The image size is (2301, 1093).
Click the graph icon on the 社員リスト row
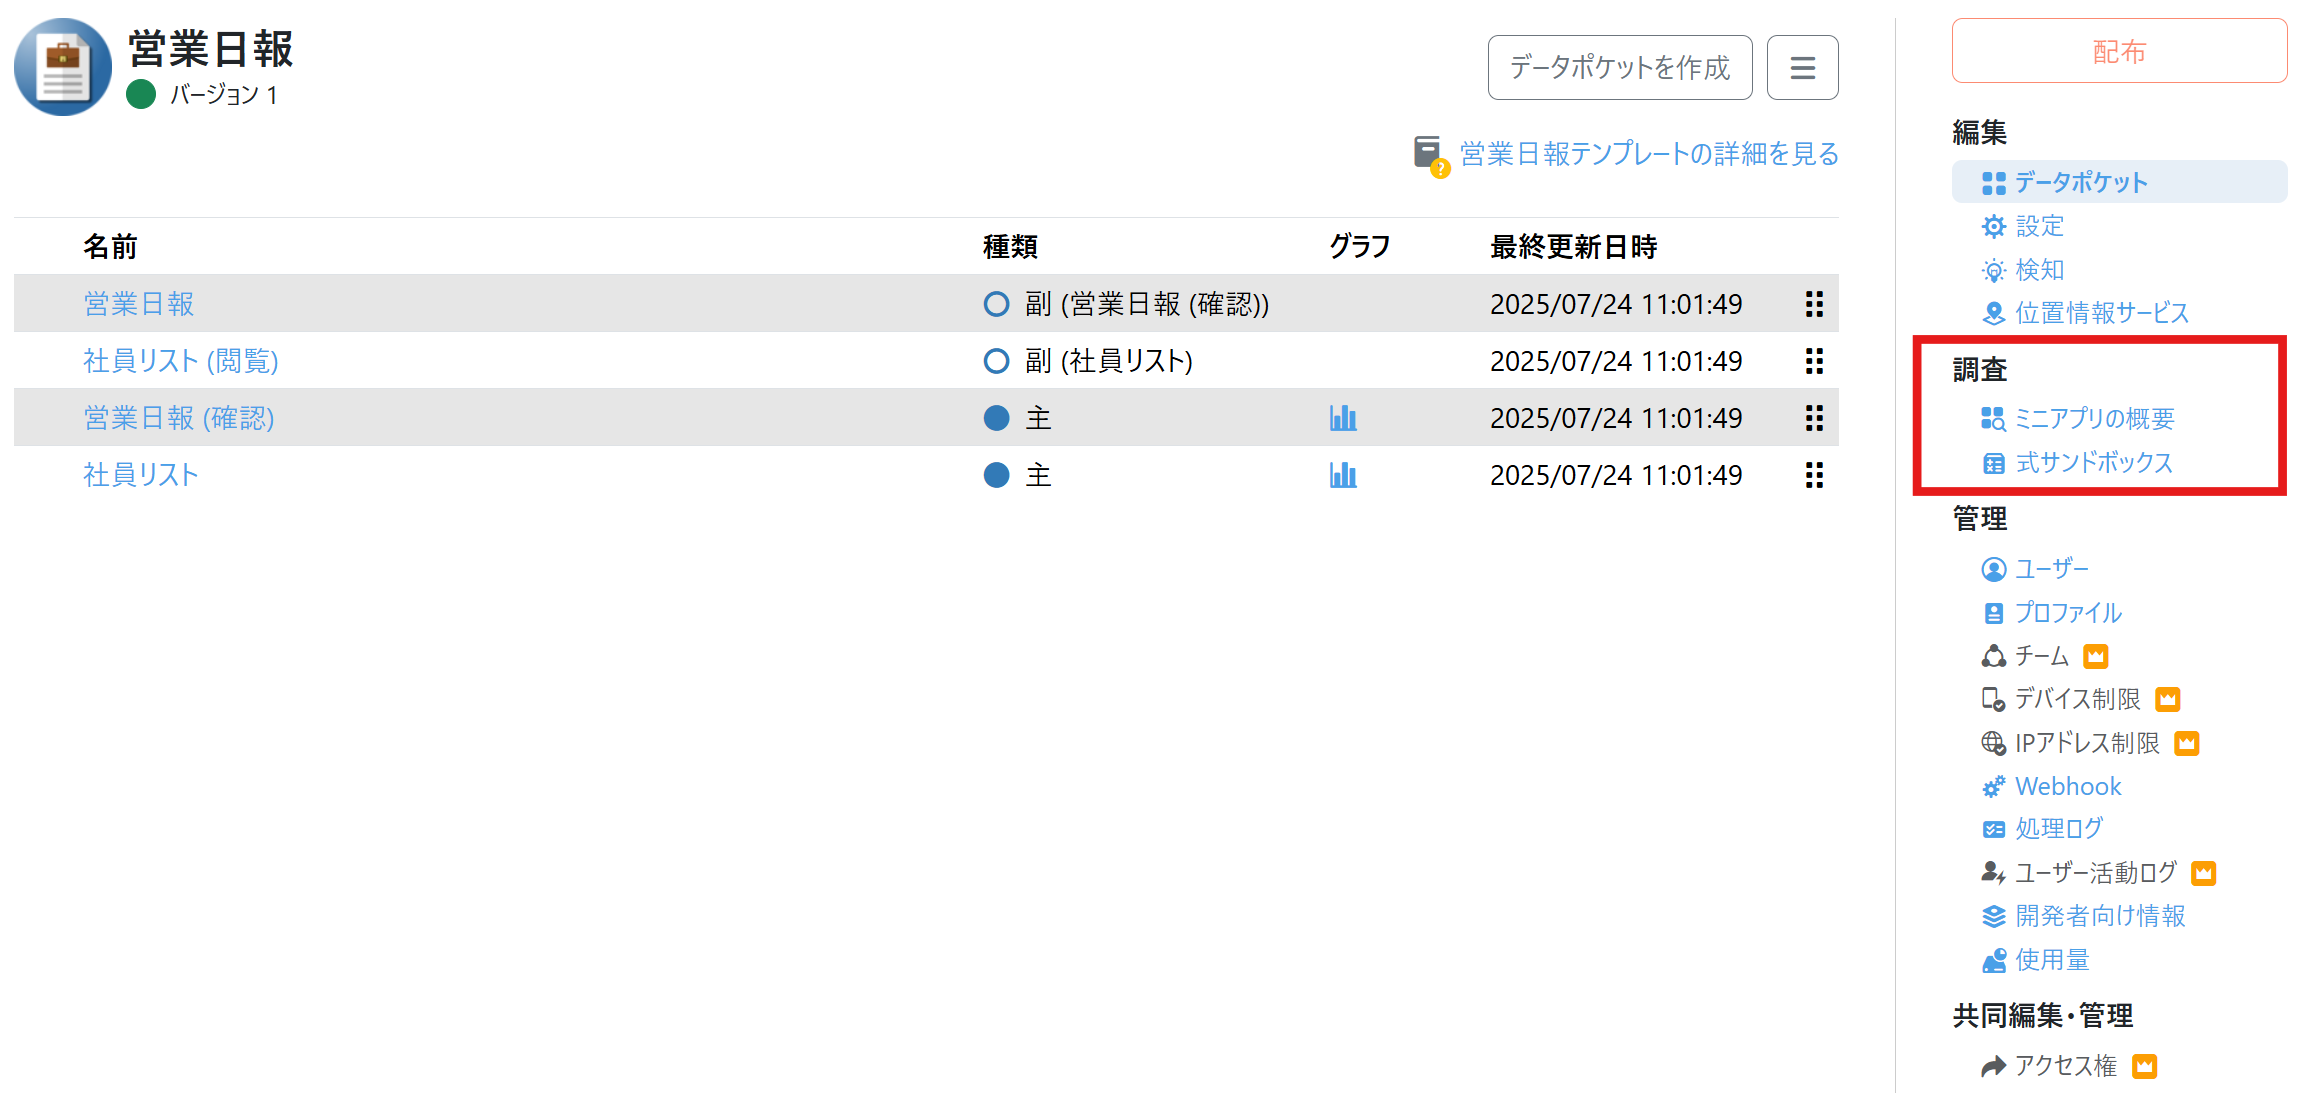click(1343, 474)
